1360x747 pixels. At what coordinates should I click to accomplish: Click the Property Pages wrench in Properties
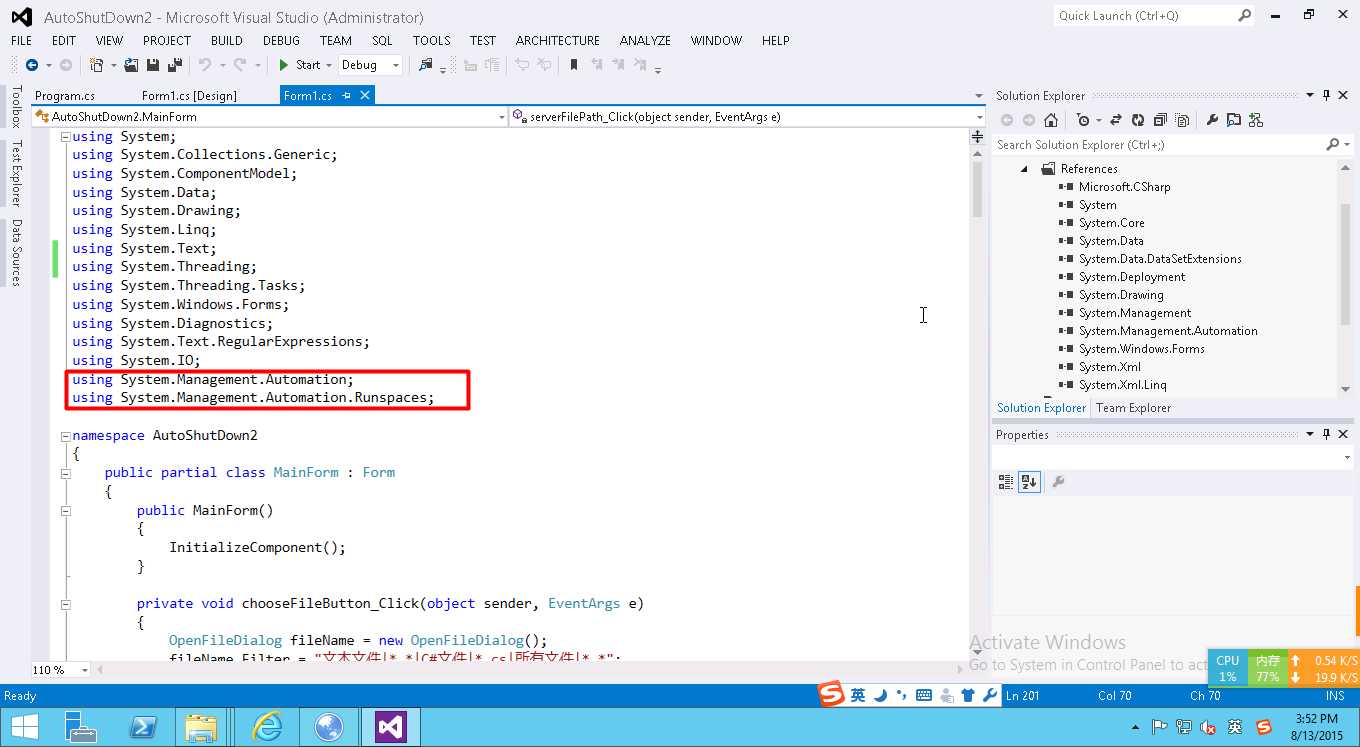tap(1059, 482)
